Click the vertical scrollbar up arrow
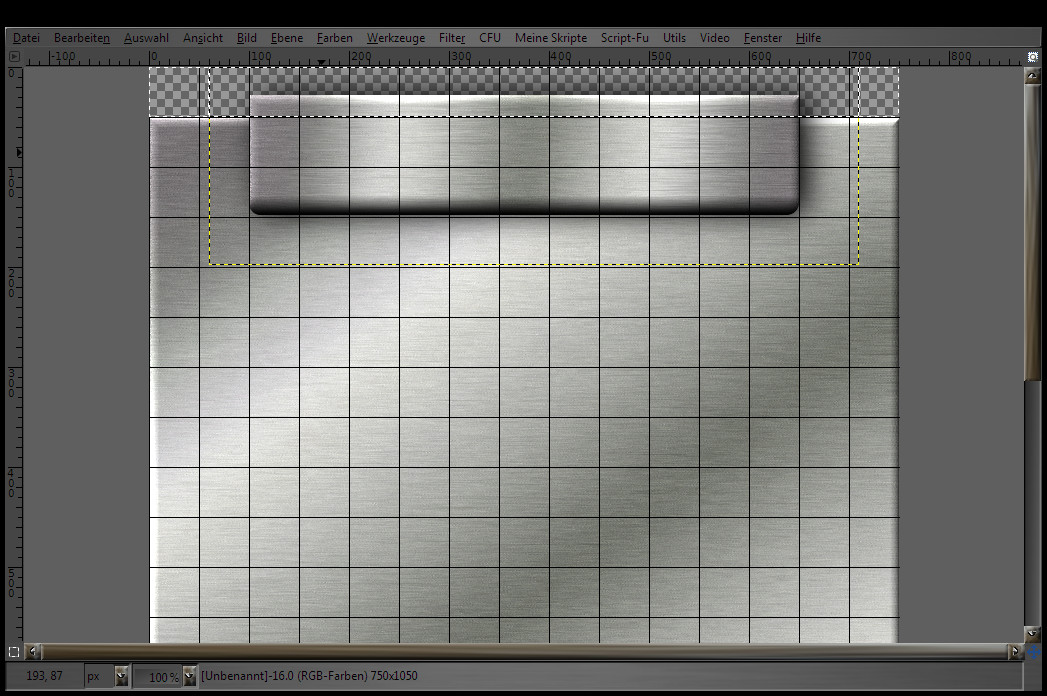Image resolution: width=1047 pixels, height=696 pixels. click(1034, 75)
